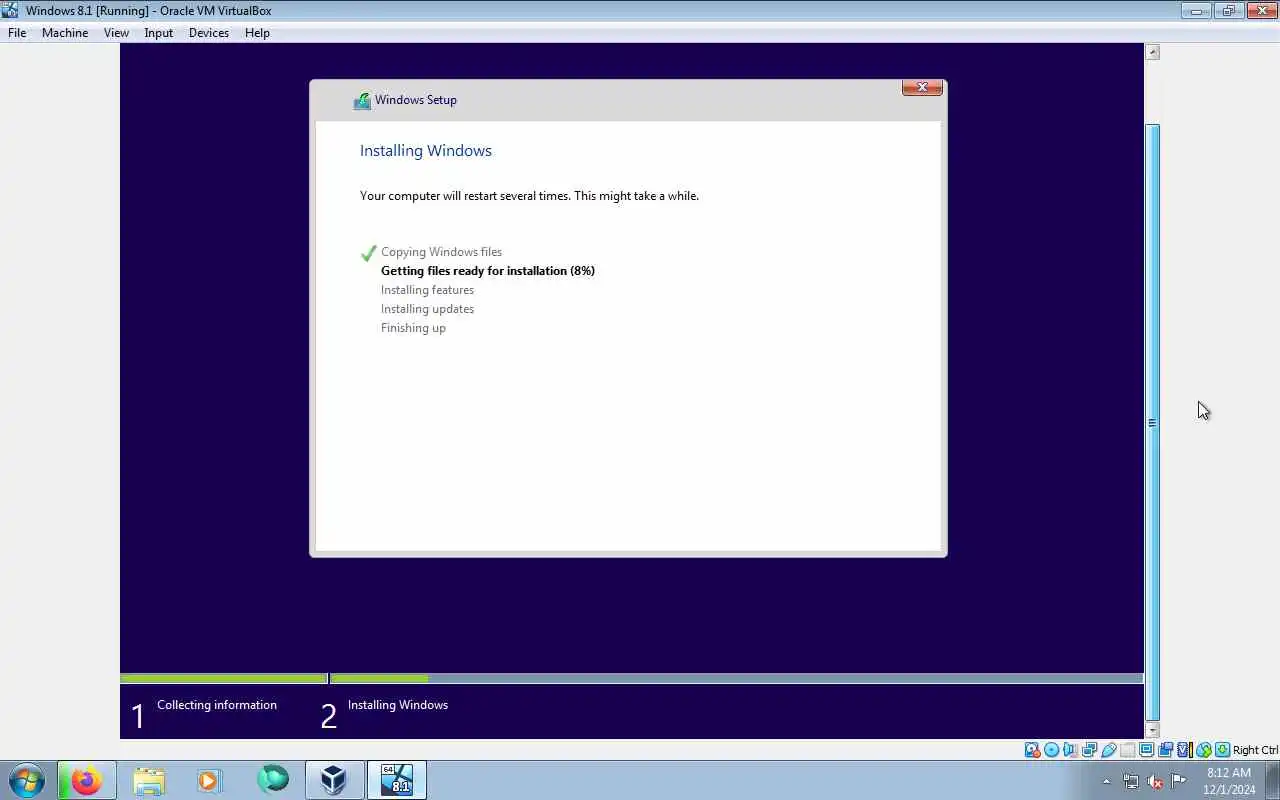
Task: Click the Collecting information progress bar
Action: (x=223, y=678)
